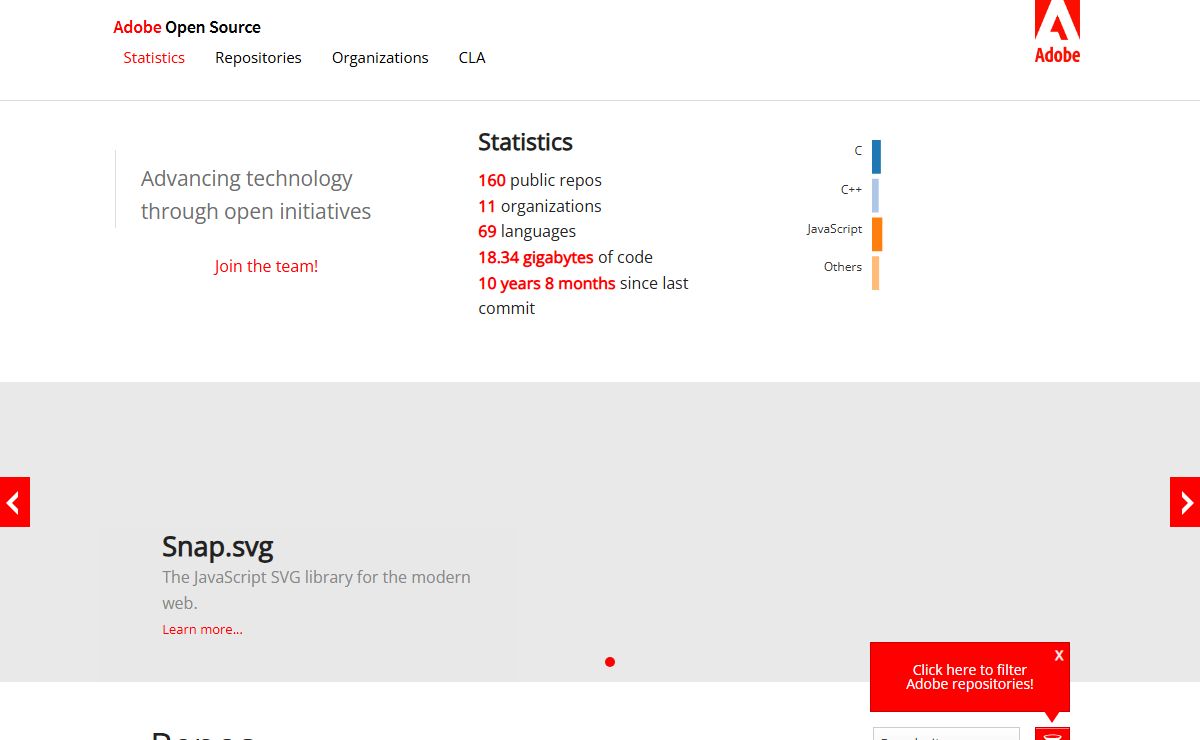Go to previous carousel slide arrow

(x=15, y=502)
